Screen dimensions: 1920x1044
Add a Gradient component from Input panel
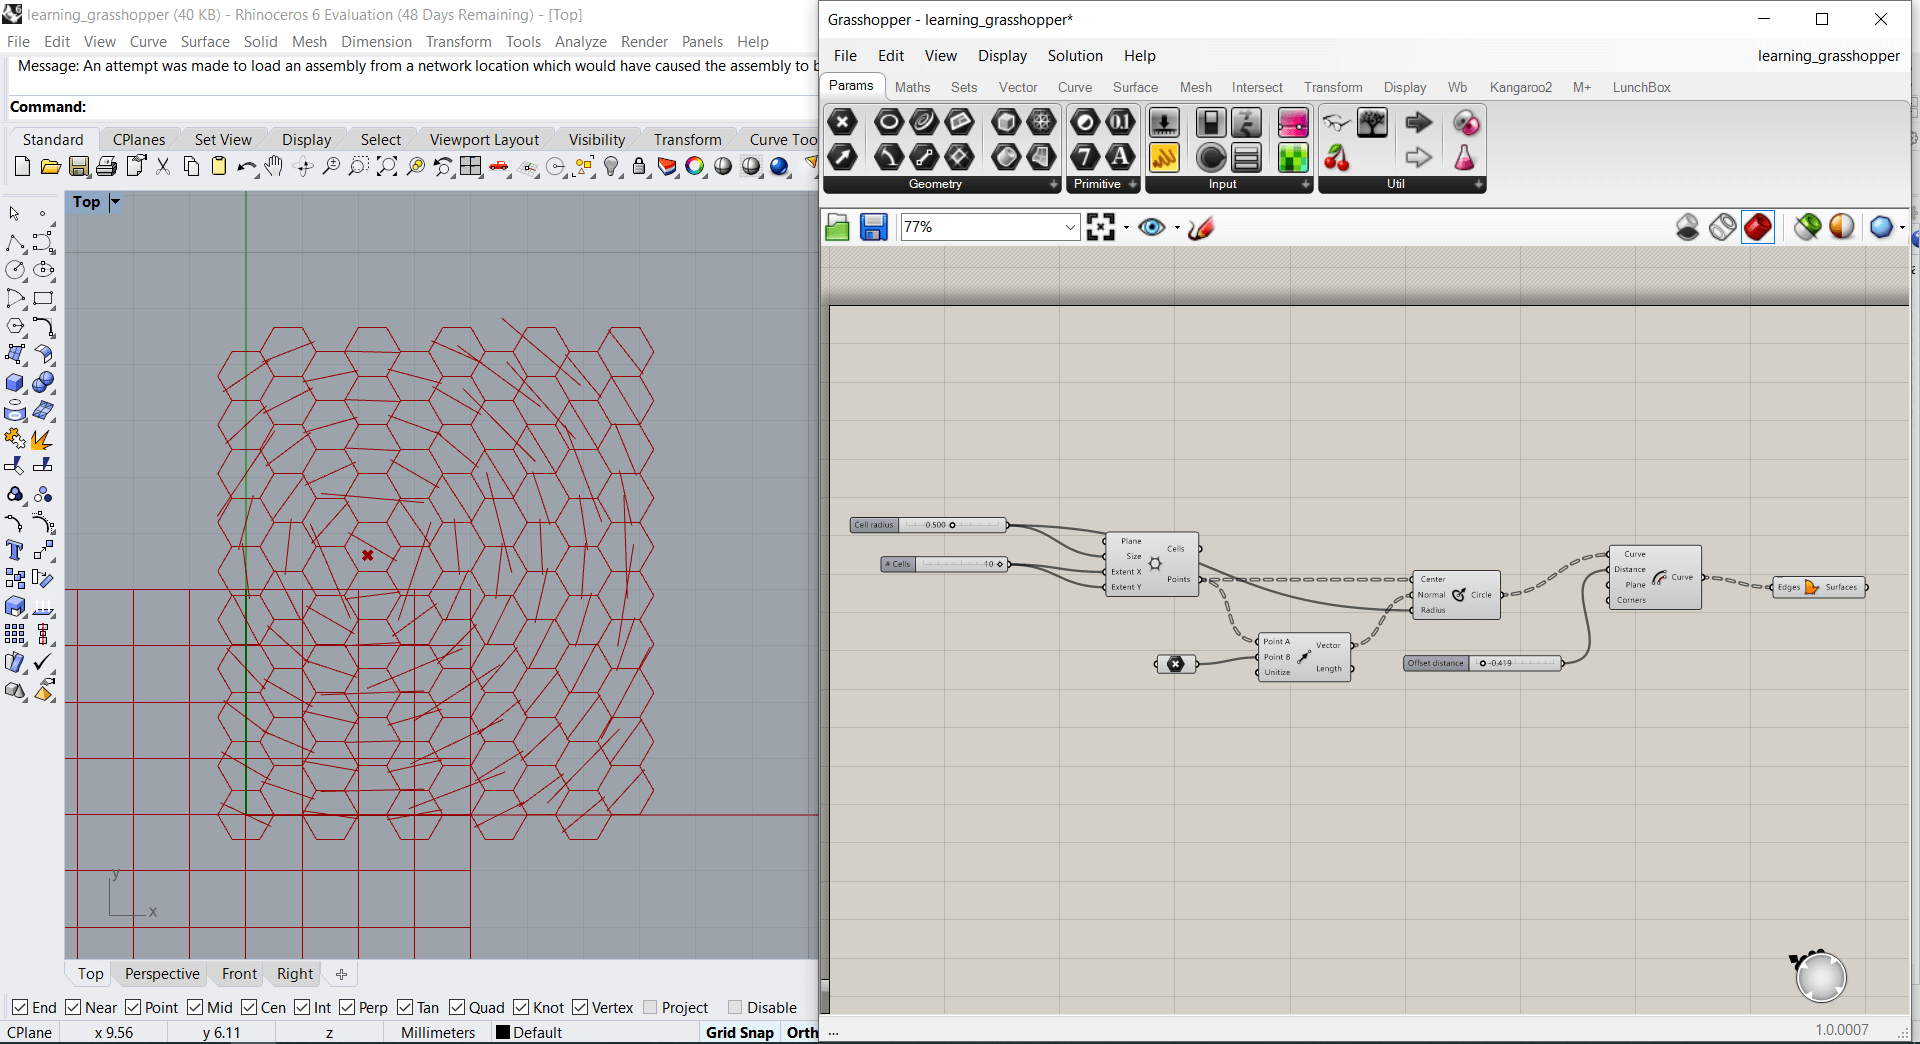[1293, 123]
